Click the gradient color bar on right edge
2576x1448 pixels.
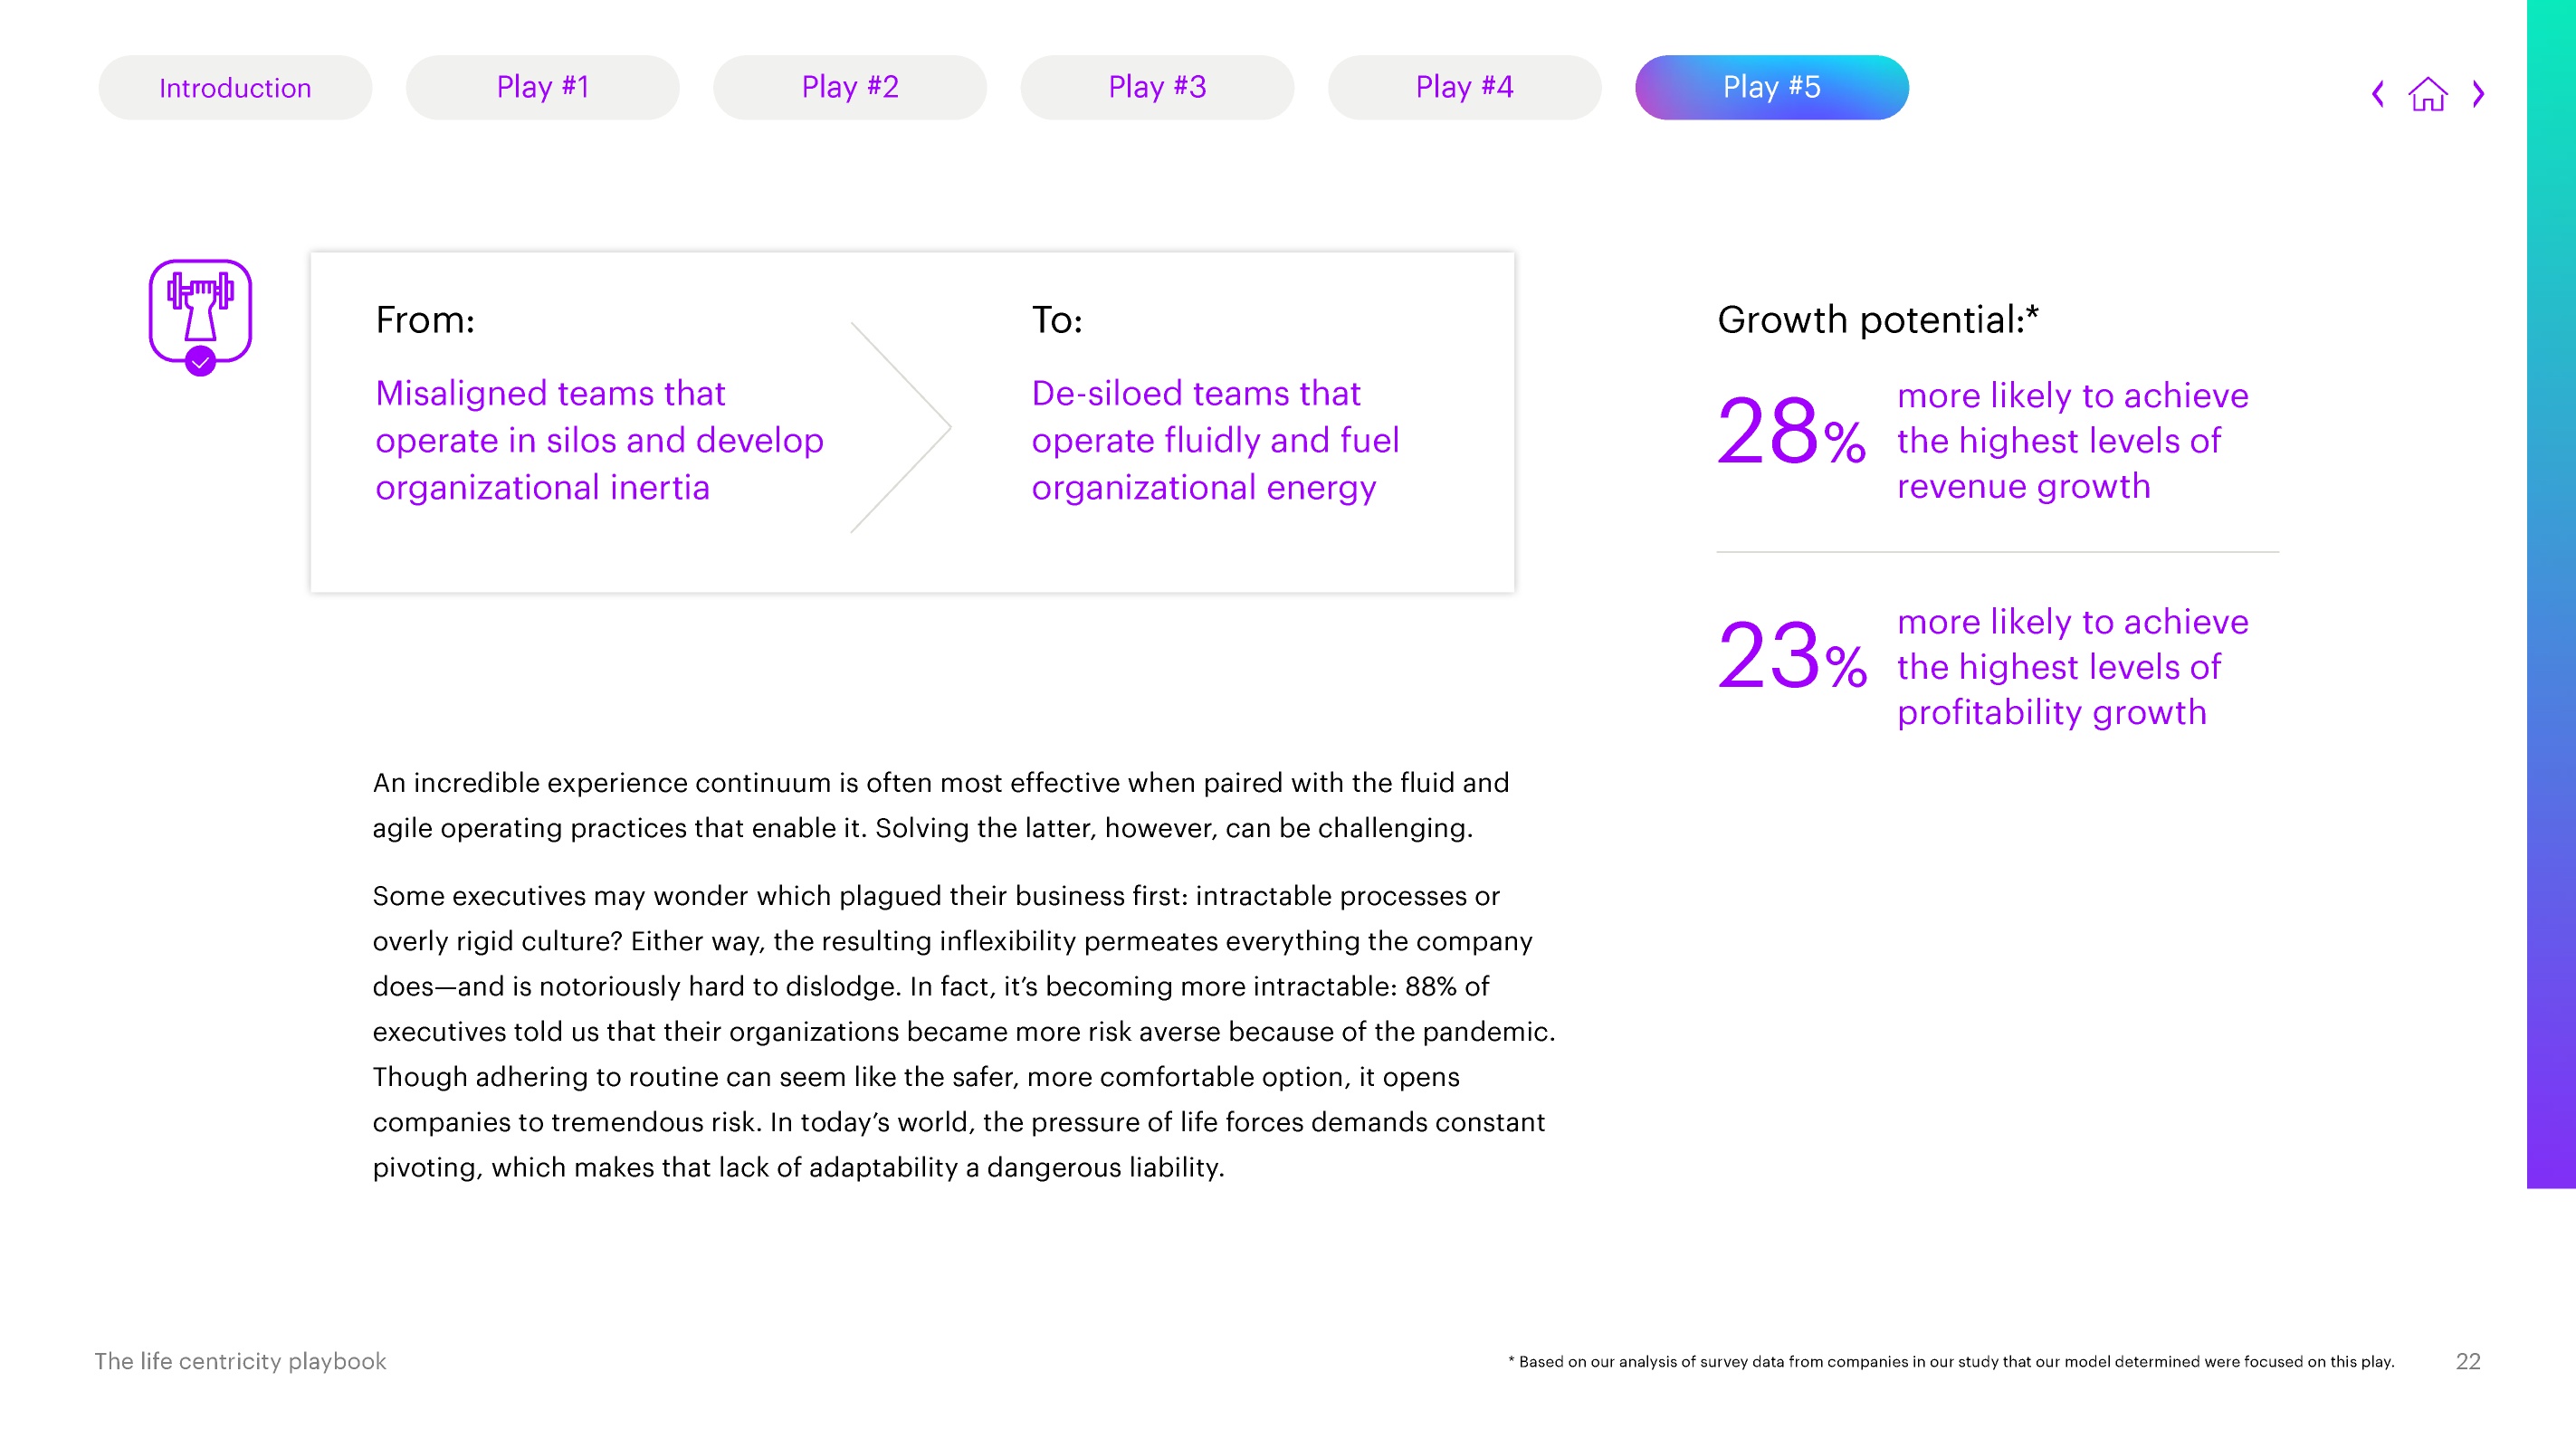[2551, 594]
